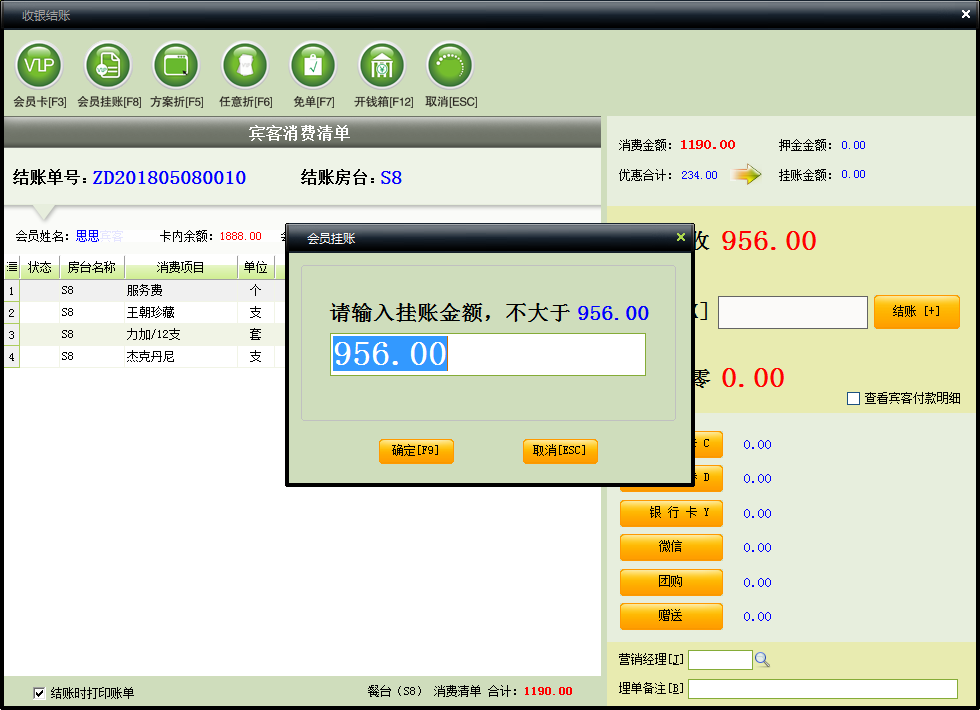This screenshot has height=710, width=980.
Task: Select the 方案折 discount plan icon
Action: 176,66
